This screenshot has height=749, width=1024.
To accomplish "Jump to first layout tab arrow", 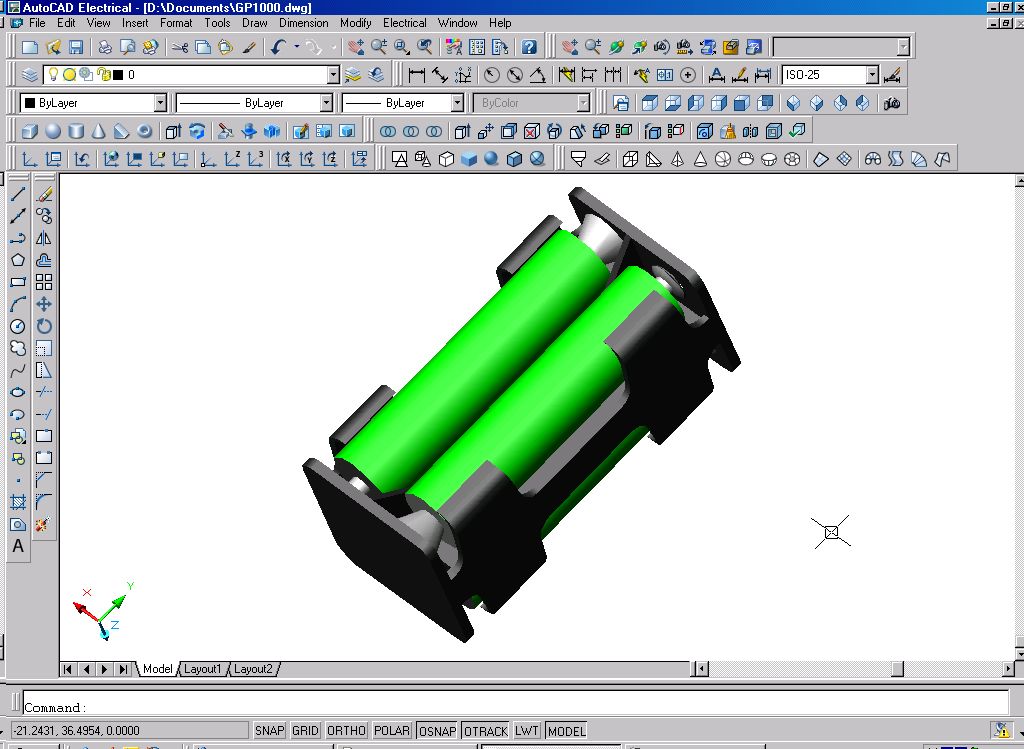I will [x=68, y=669].
